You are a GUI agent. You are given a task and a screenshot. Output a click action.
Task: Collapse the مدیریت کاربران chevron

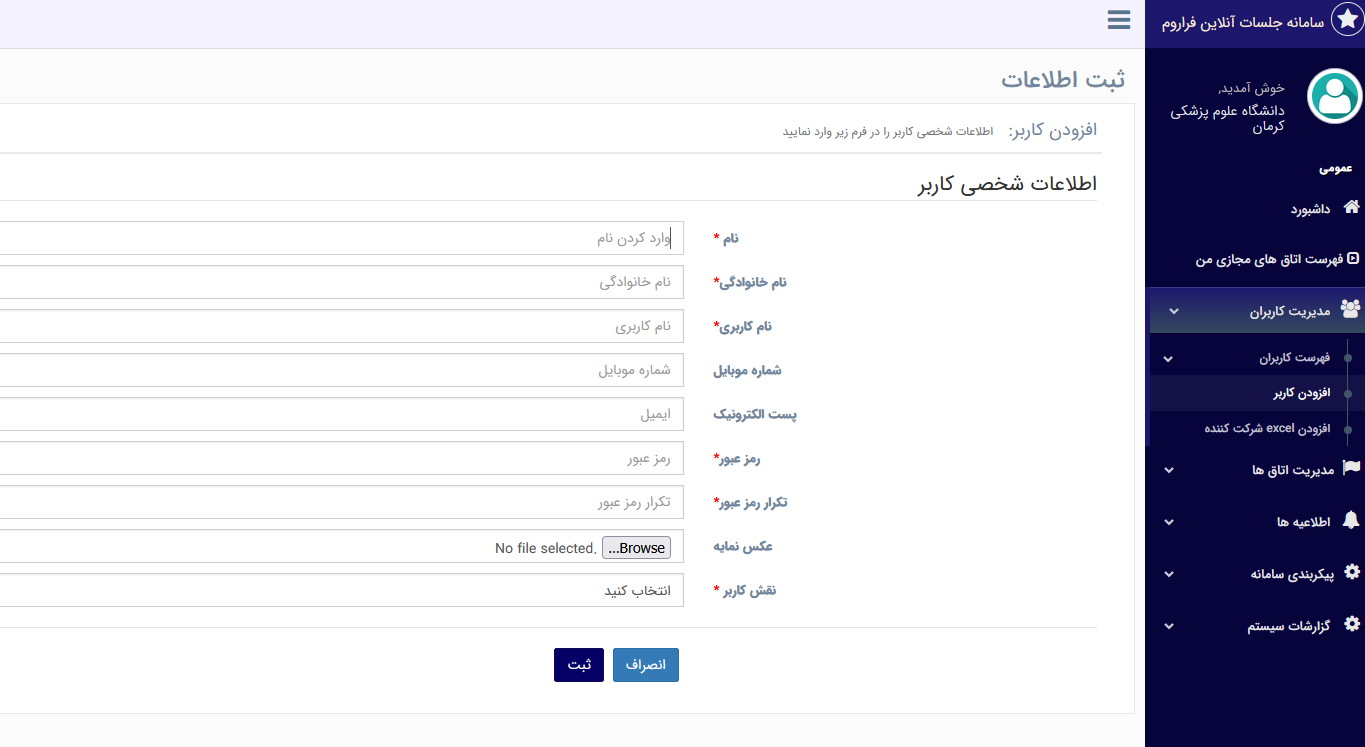pos(1174,311)
